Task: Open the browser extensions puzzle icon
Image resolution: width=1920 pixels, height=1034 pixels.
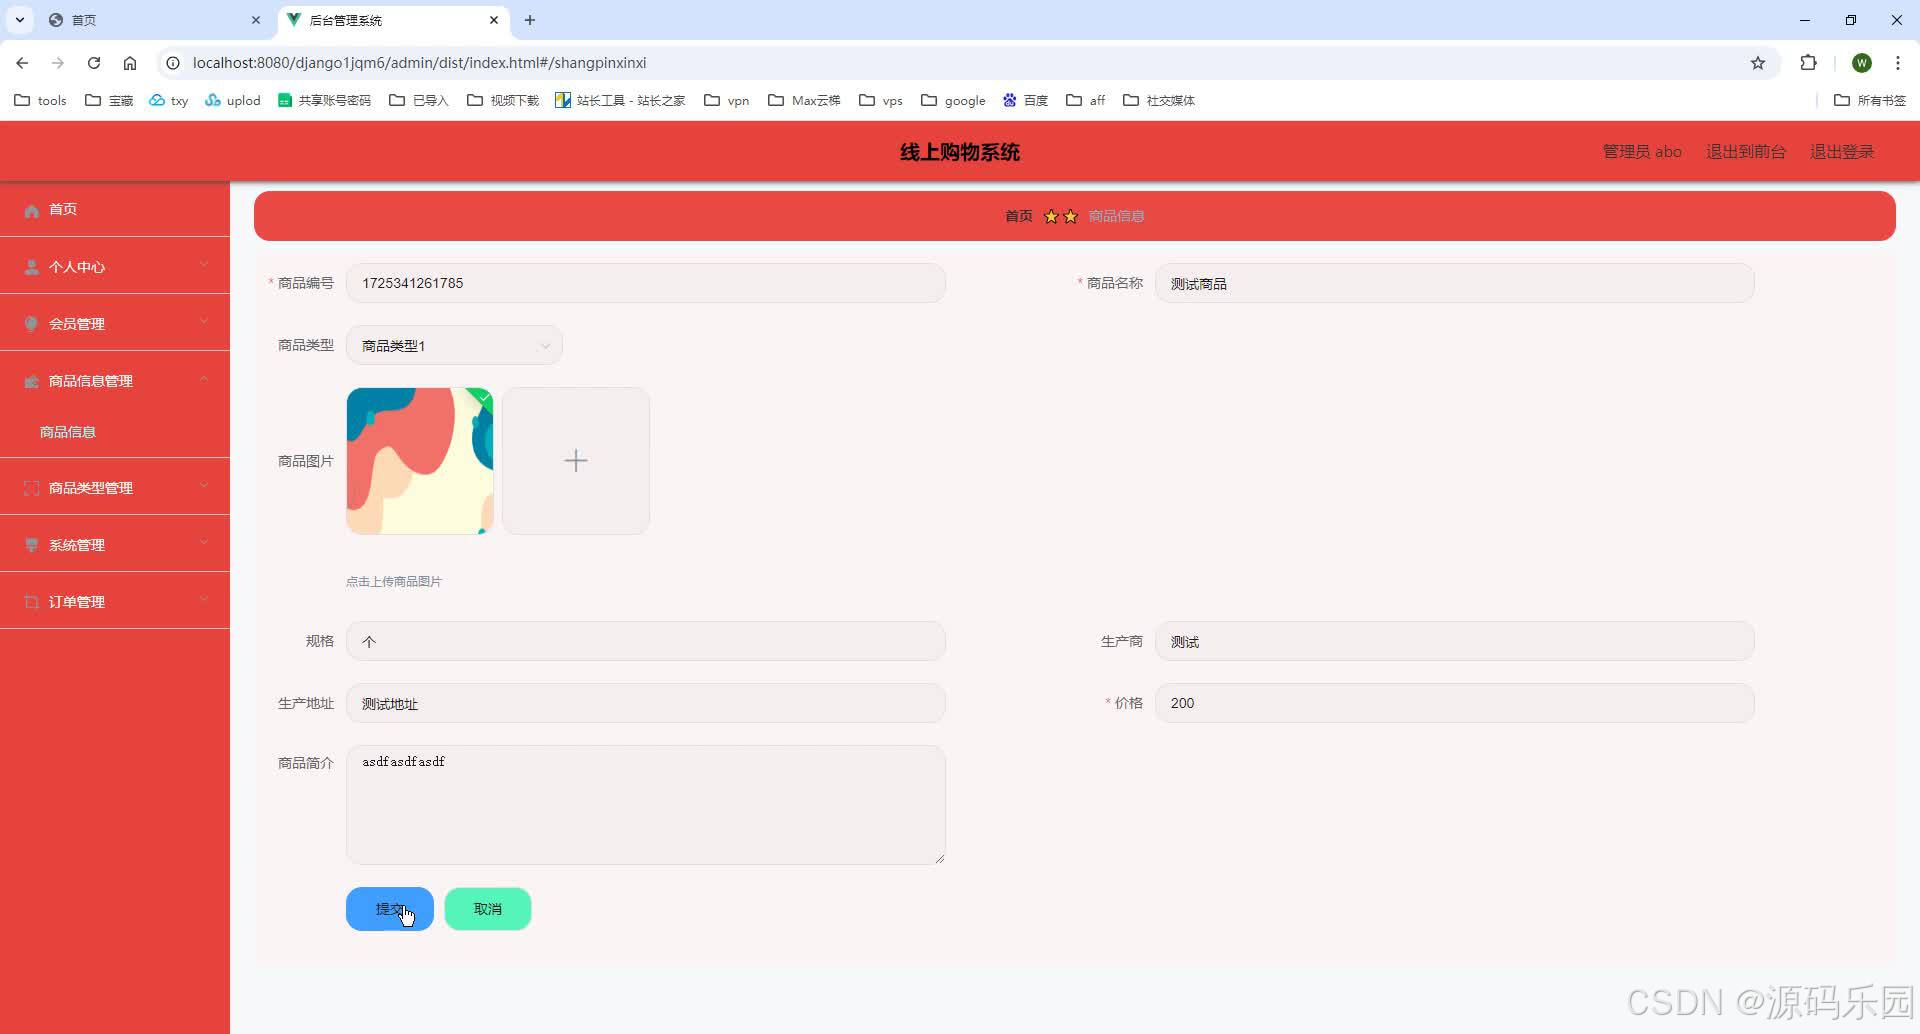Action: (x=1809, y=62)
